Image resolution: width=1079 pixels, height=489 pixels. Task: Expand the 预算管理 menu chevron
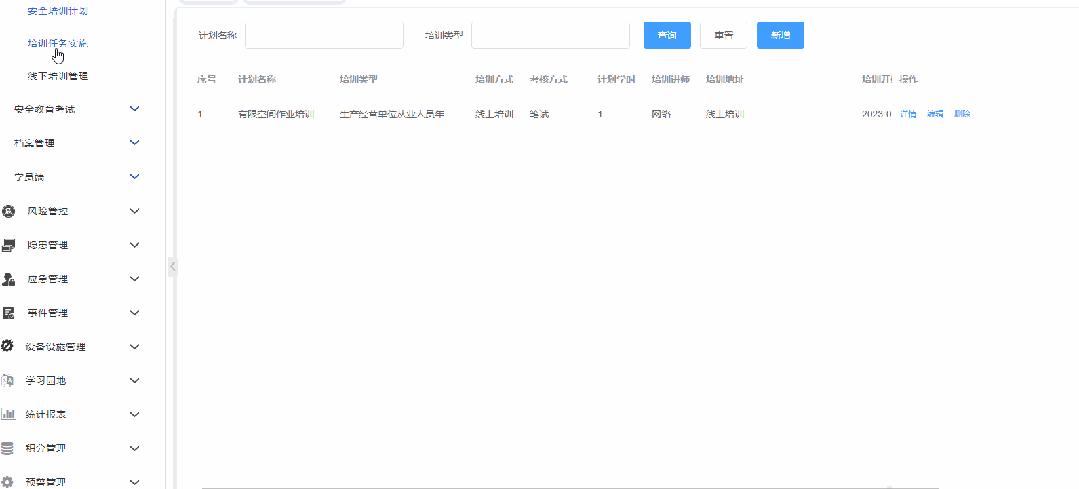[135, 482]
